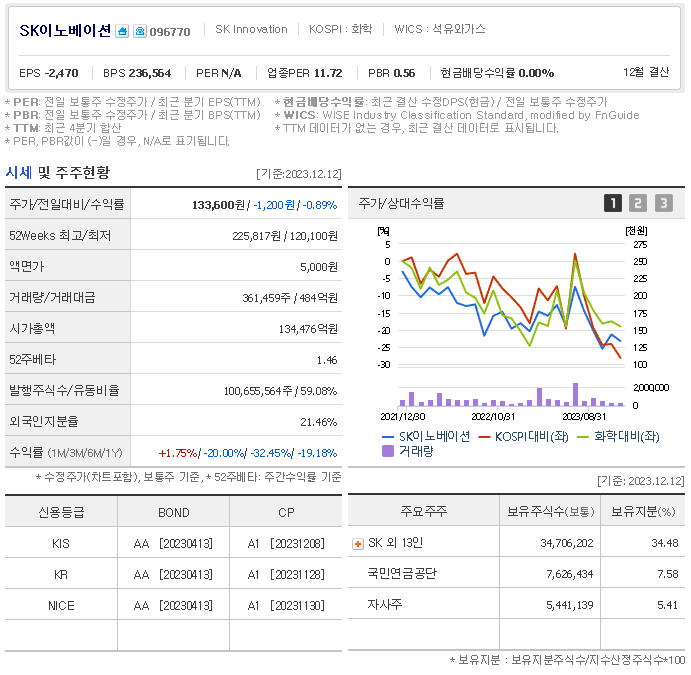Viewport: 691px width, 675px height.
Task: Click the +1.75% one-month return
Action: point(178,453)
